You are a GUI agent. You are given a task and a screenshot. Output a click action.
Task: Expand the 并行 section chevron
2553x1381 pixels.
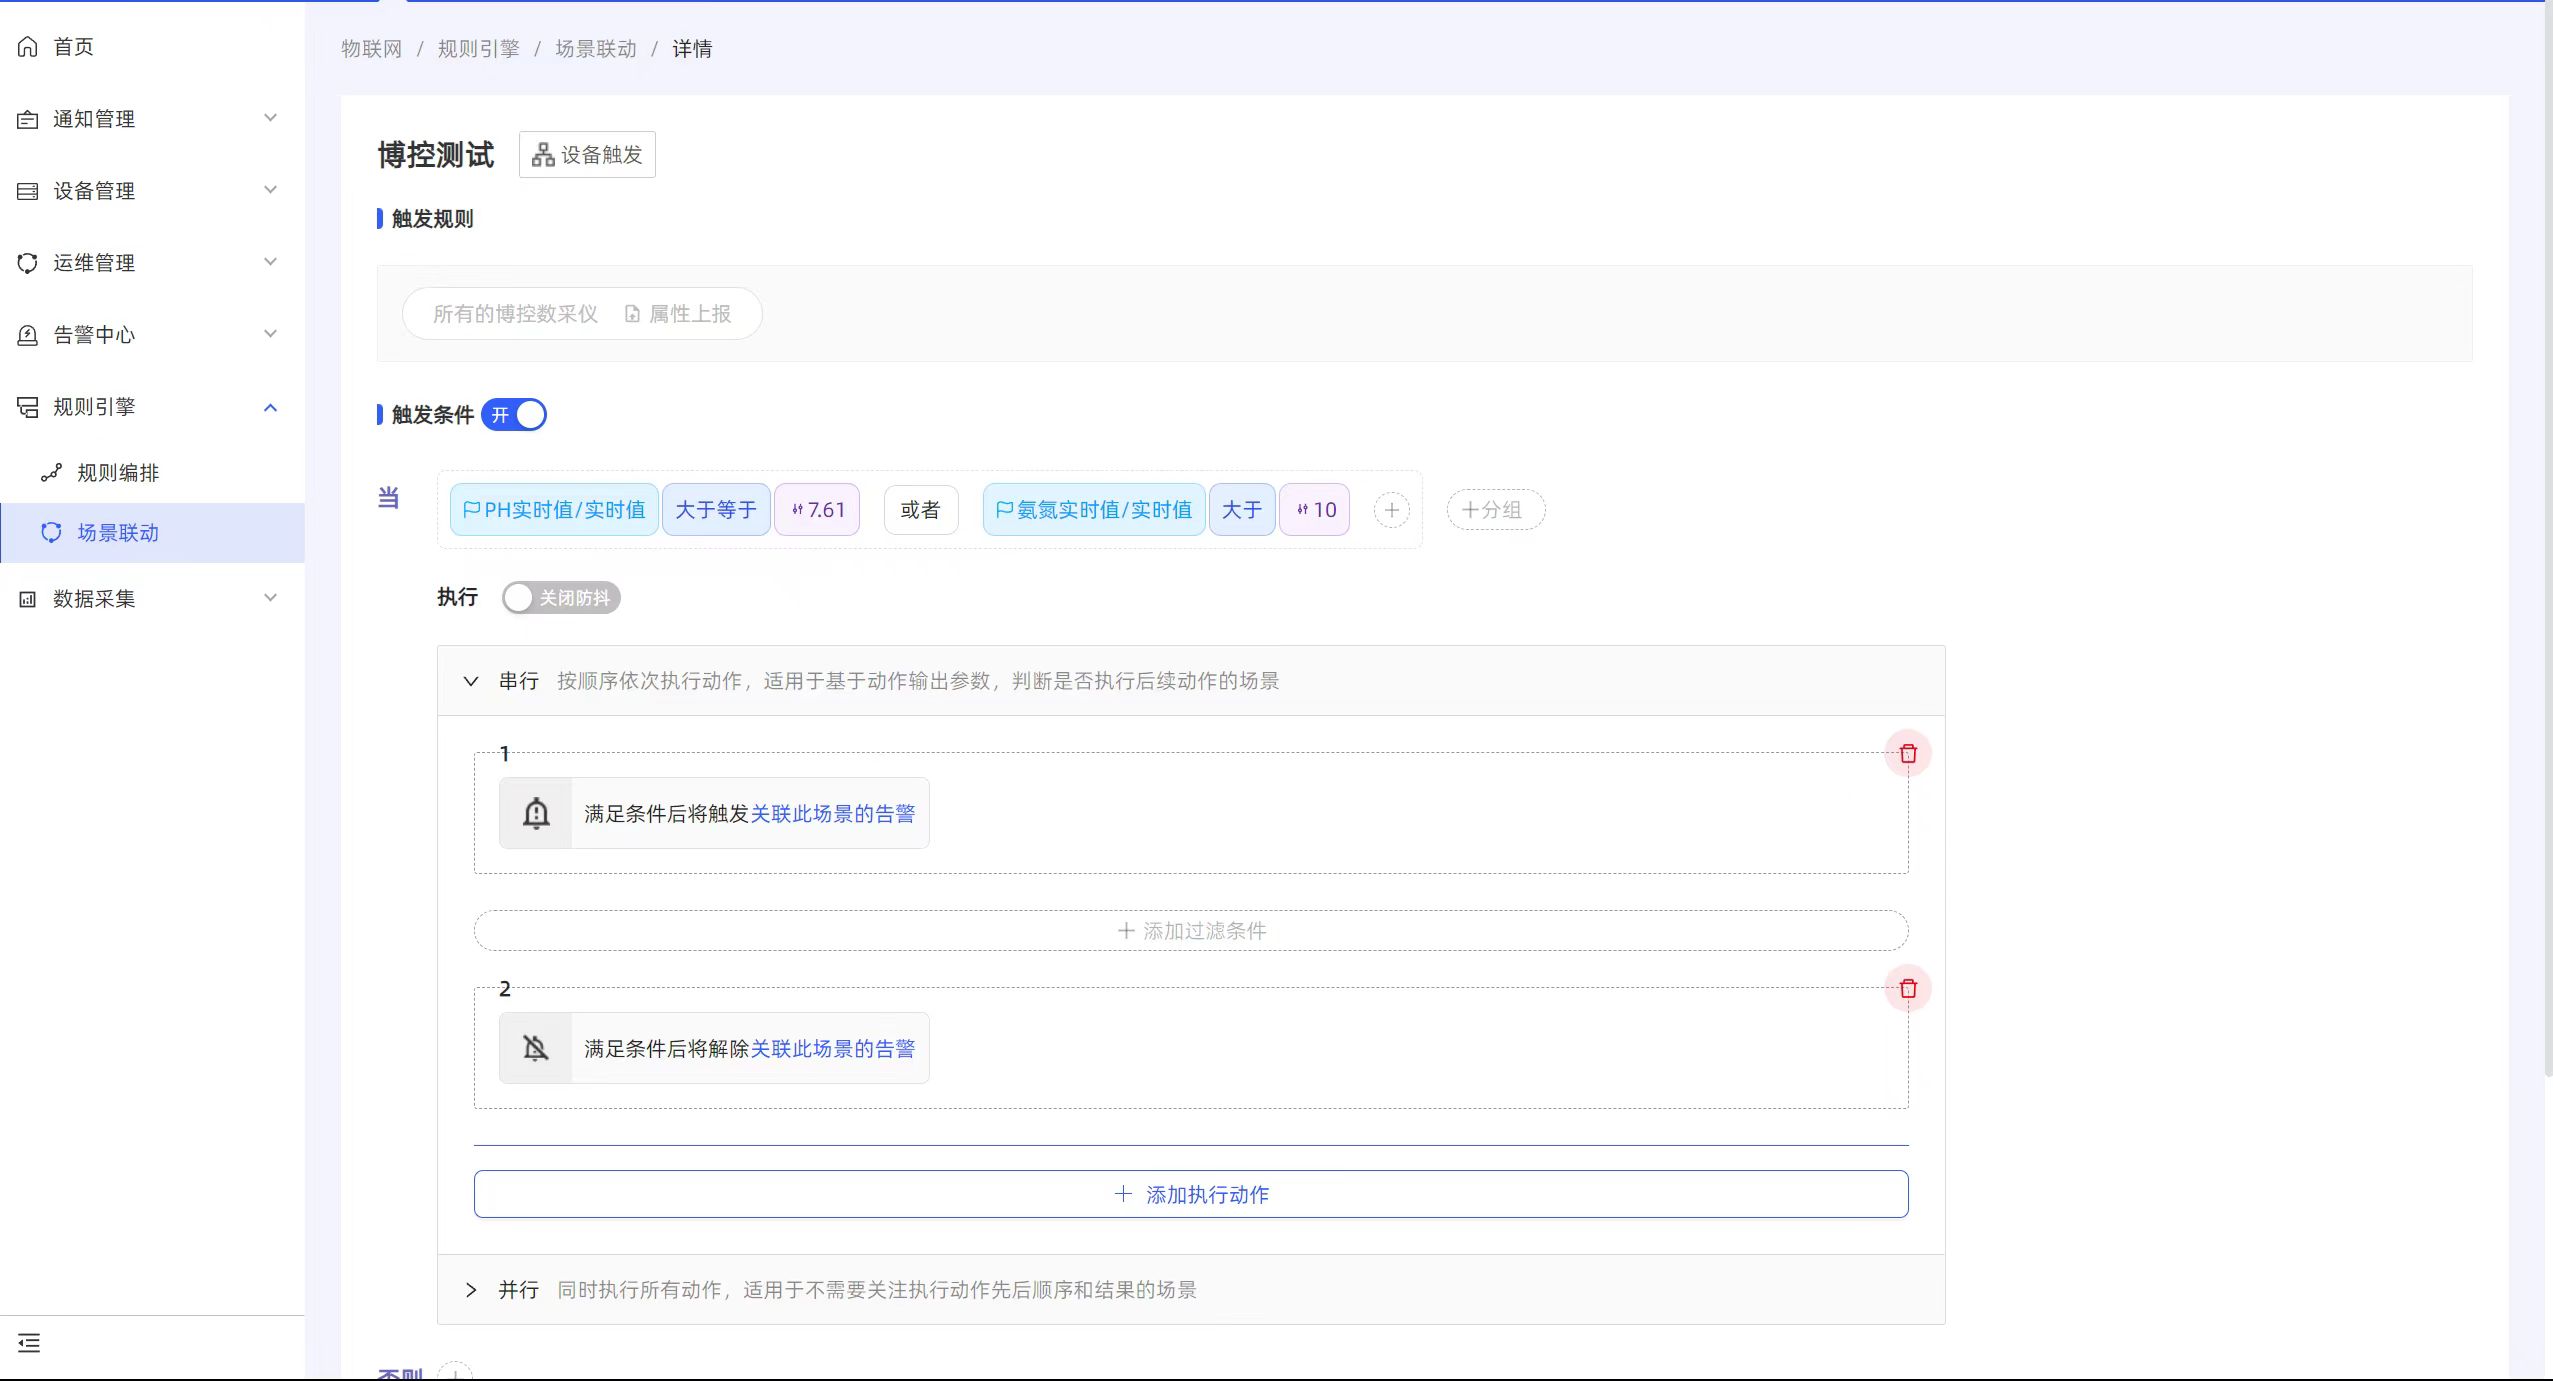tap(471, 1290)
